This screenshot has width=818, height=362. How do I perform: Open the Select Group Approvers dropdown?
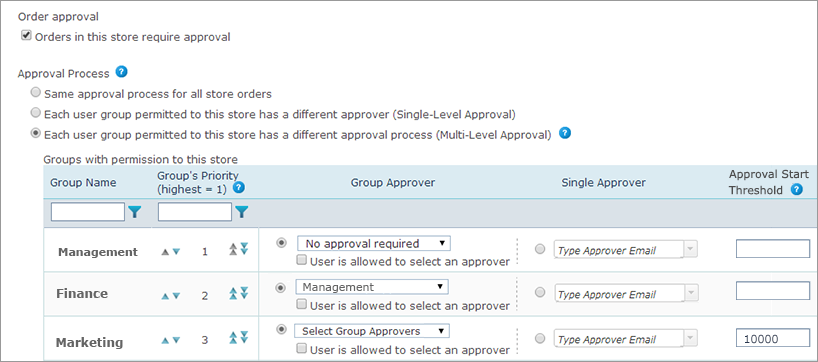(x=372, y=331)
